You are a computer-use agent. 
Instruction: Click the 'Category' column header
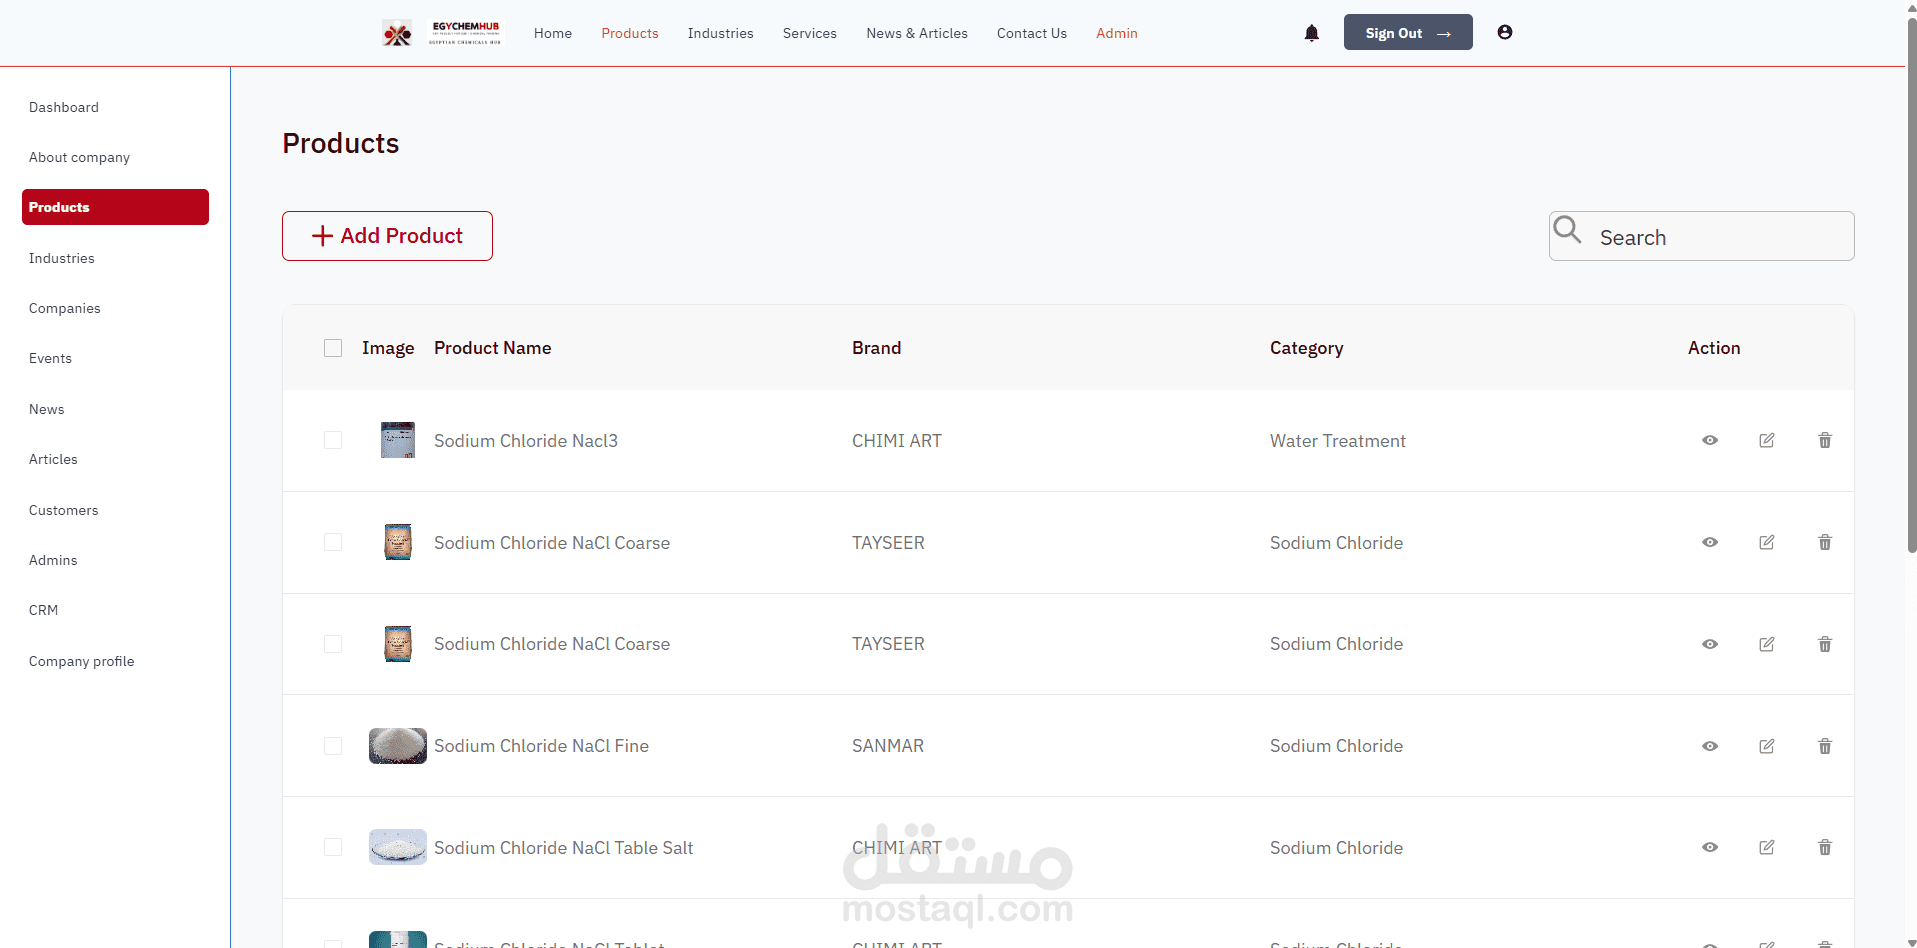pyautogui.click(x=1307, y=348)
